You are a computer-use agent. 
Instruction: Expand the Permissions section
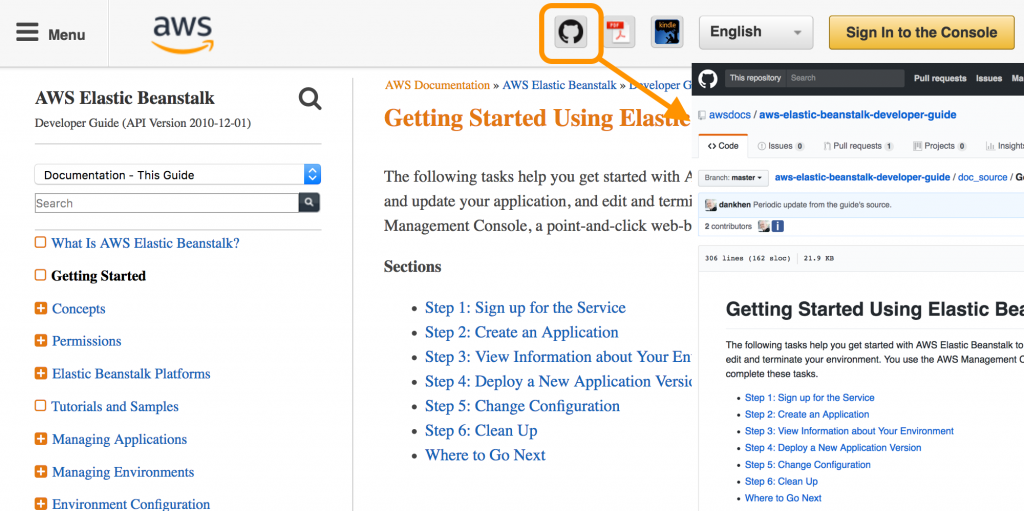click(x=40, y=340)
